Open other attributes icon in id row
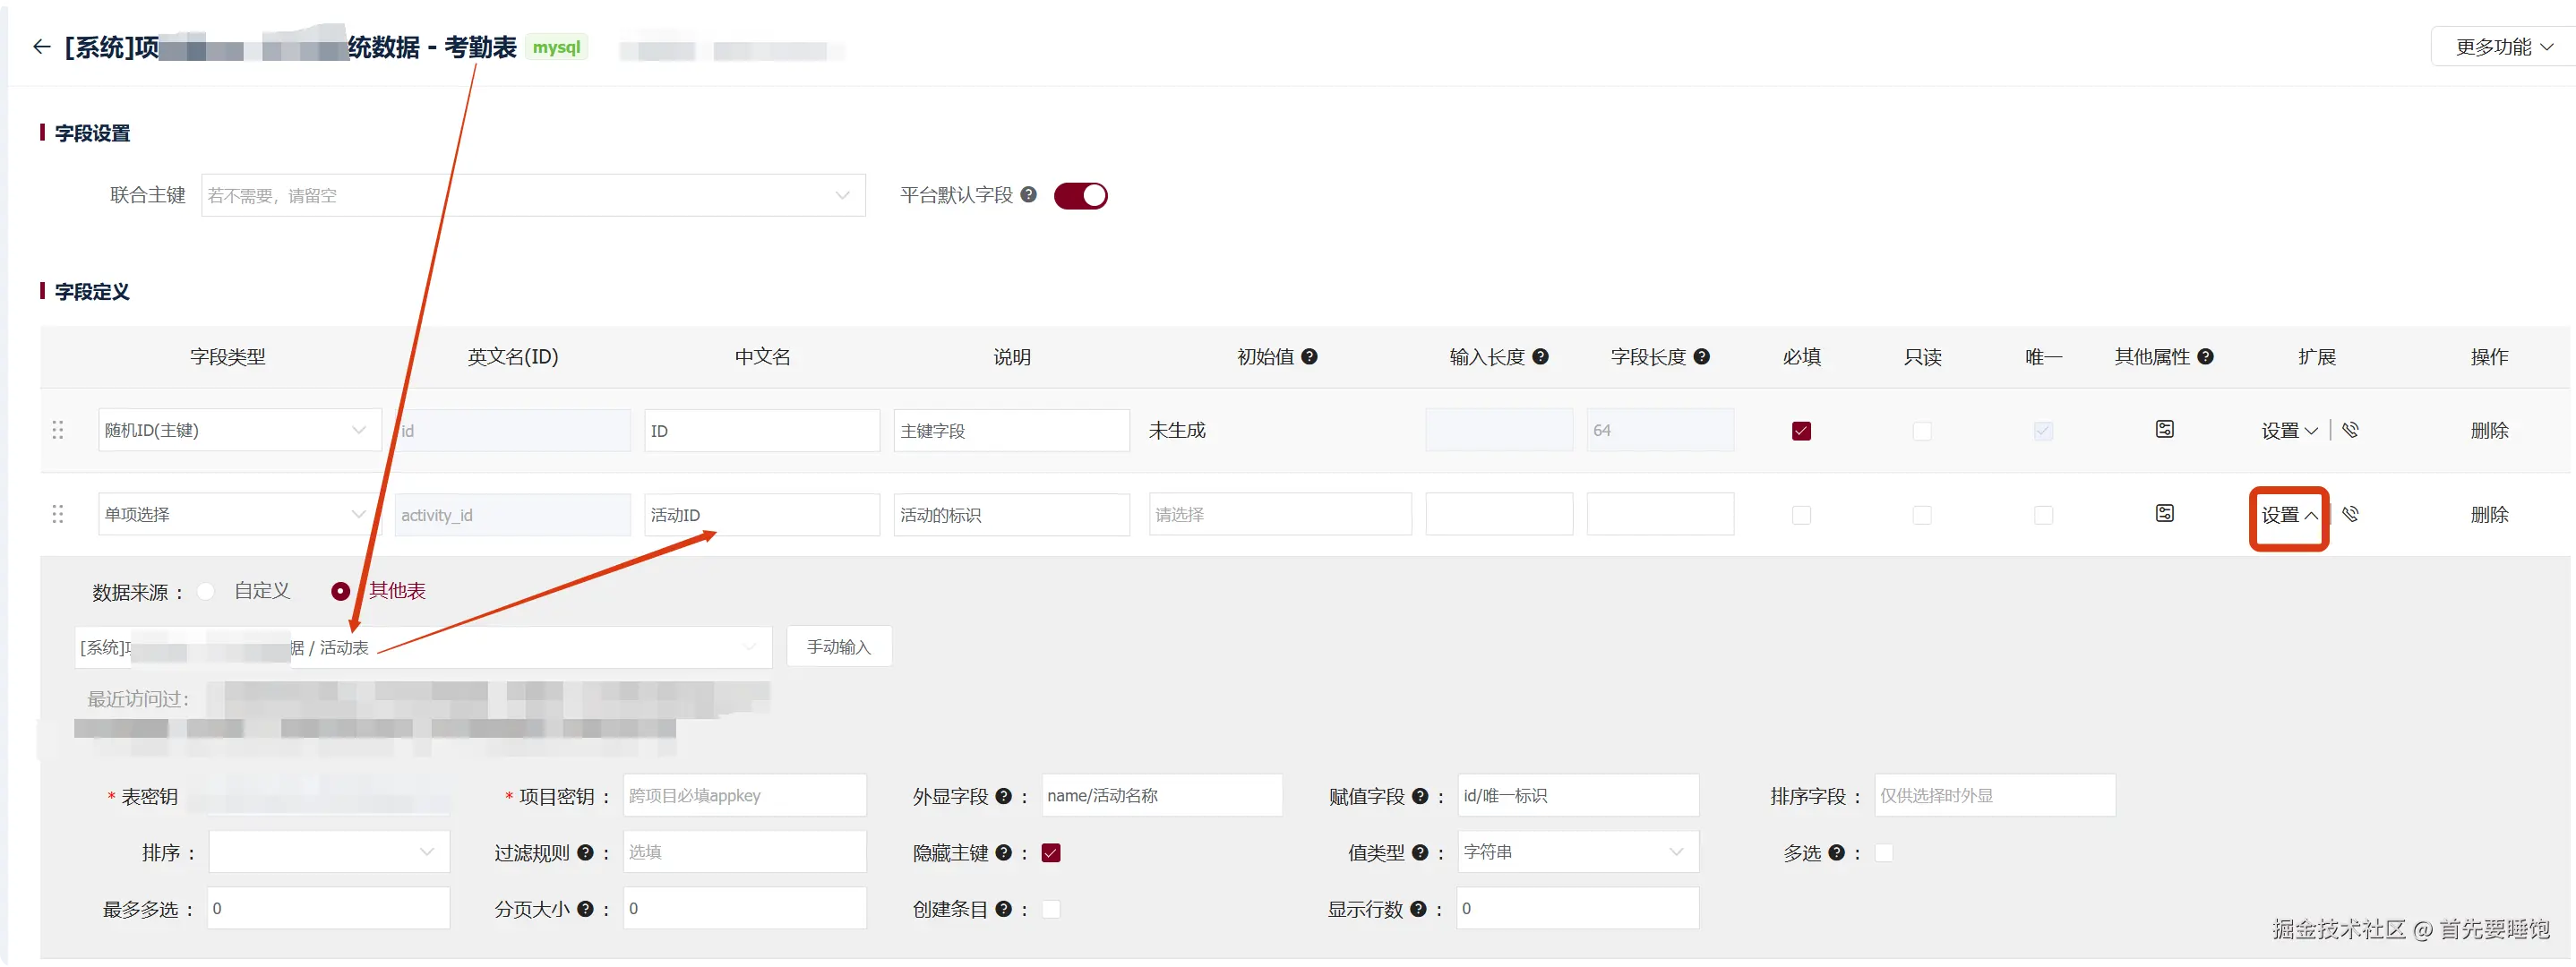 click(2164, 430)
